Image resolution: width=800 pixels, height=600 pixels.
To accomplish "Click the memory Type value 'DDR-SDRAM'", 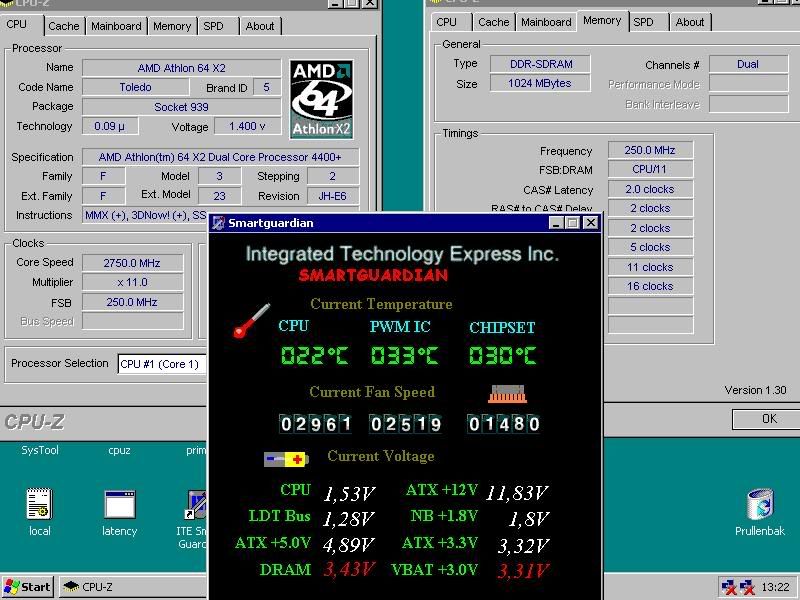I will (541, 64).
